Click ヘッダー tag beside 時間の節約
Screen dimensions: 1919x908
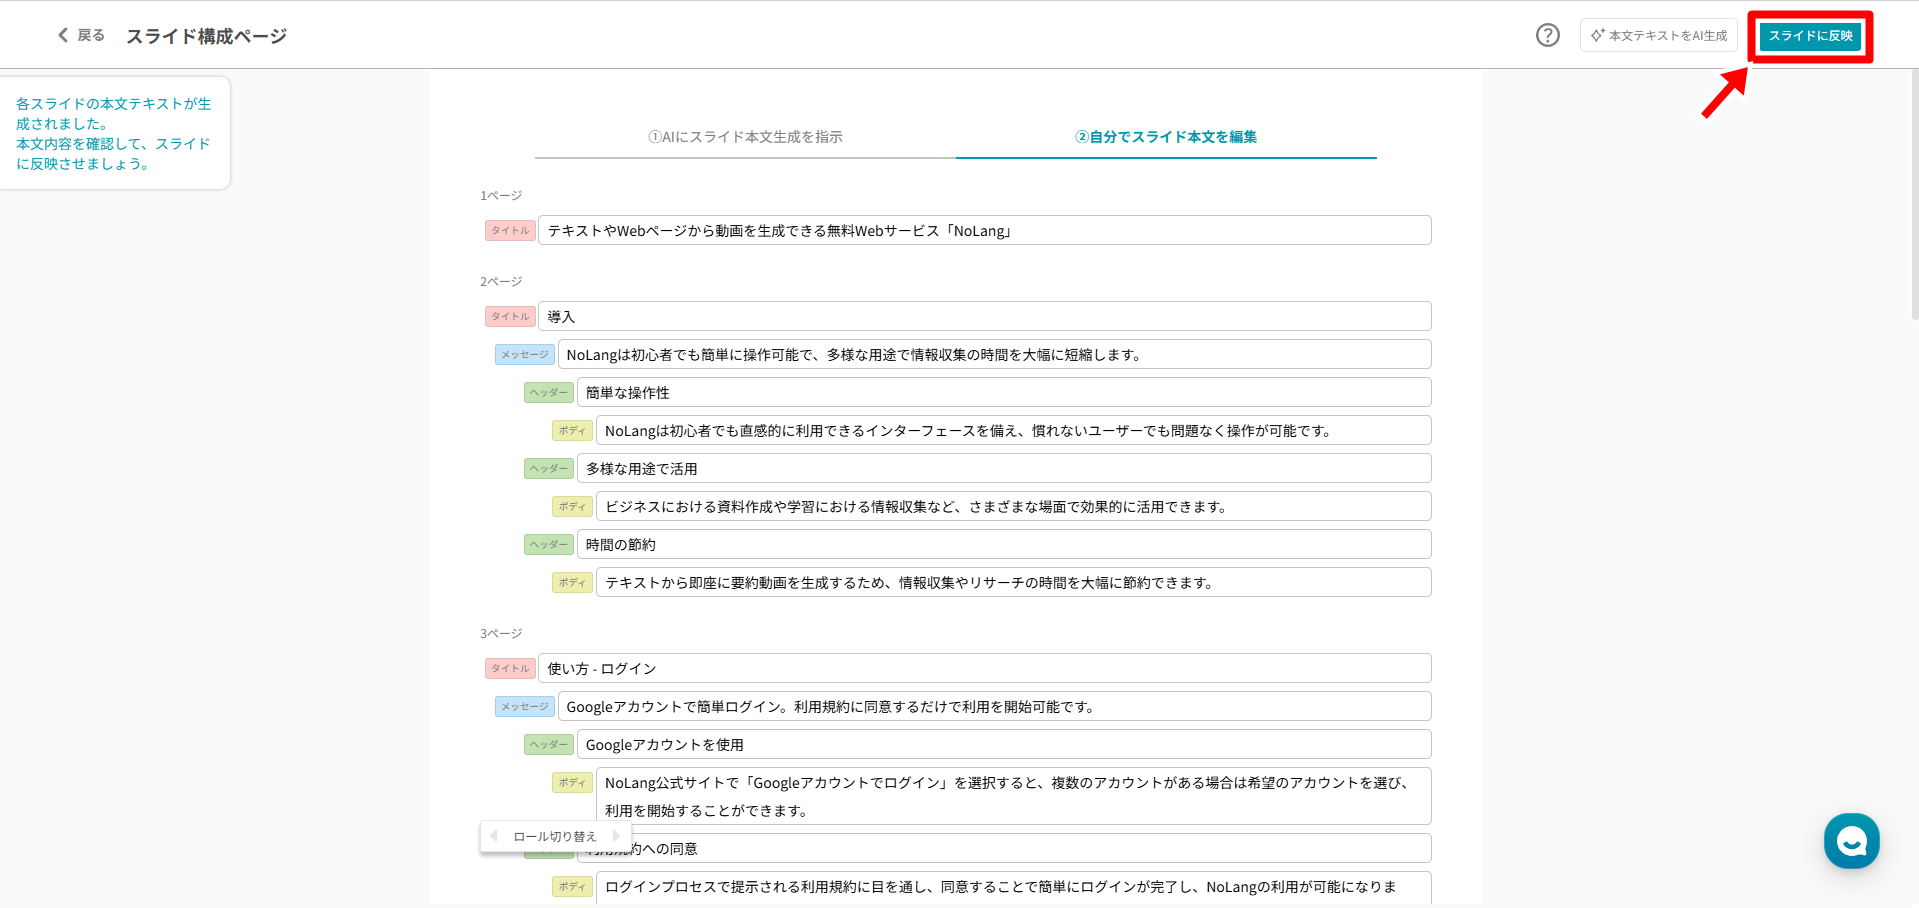coord(549,544)
